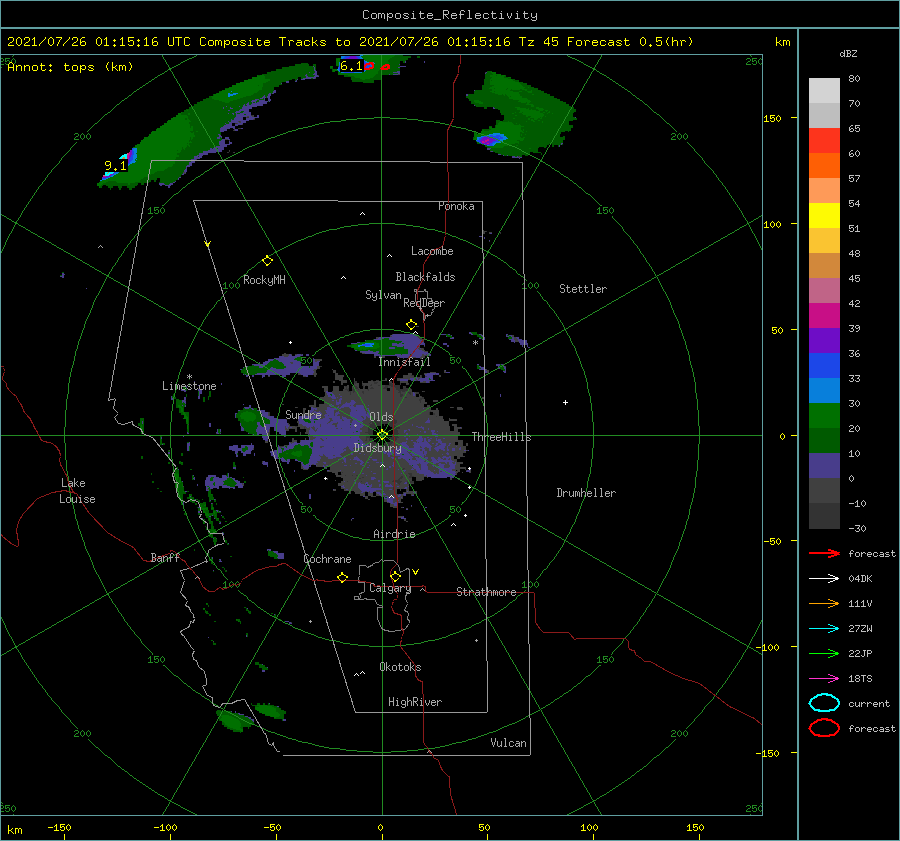Click the storm top label 6.1
Viewport: 900px width, 841px height.
pyautogui.click(x=351, y=66)
